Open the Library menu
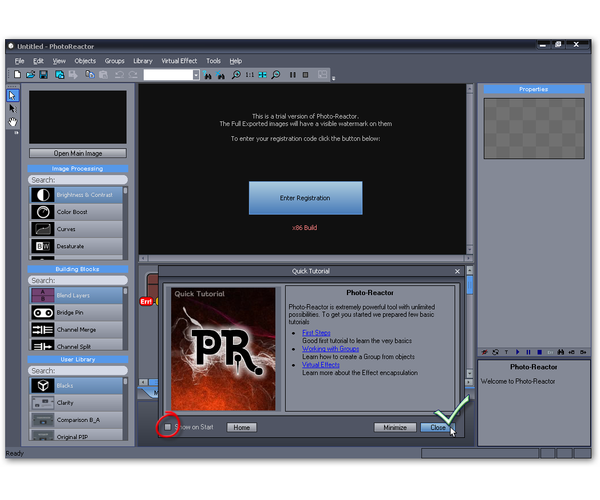Screen dimensions: 600x500 143,61
